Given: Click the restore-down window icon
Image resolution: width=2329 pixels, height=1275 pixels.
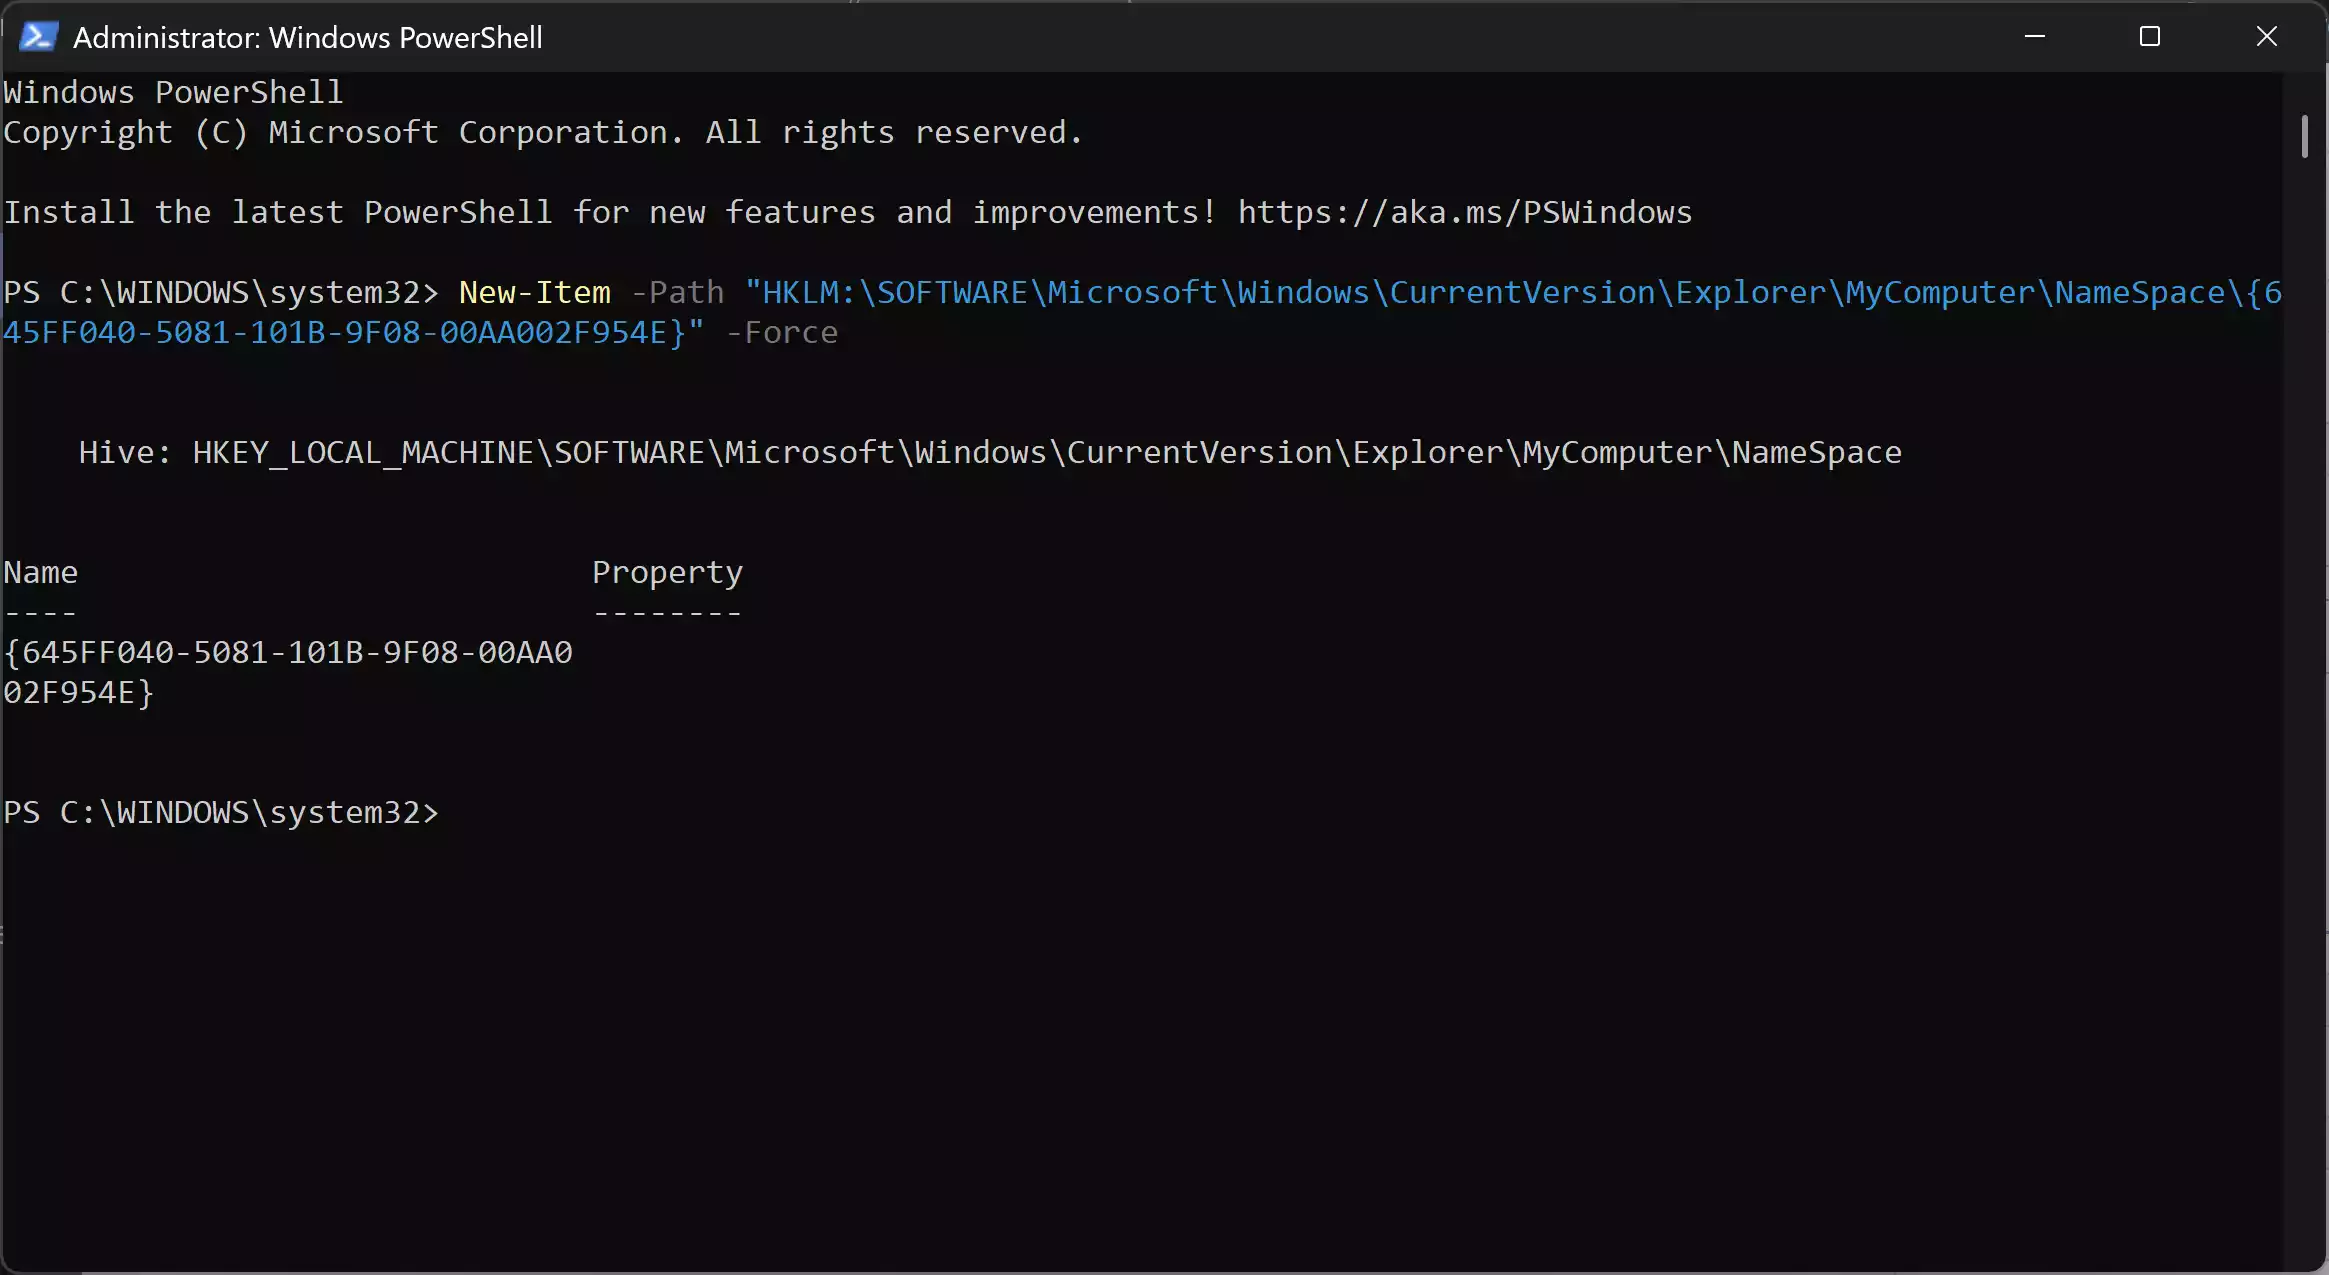Looking at the screenshot, I should coord(2150,36).
